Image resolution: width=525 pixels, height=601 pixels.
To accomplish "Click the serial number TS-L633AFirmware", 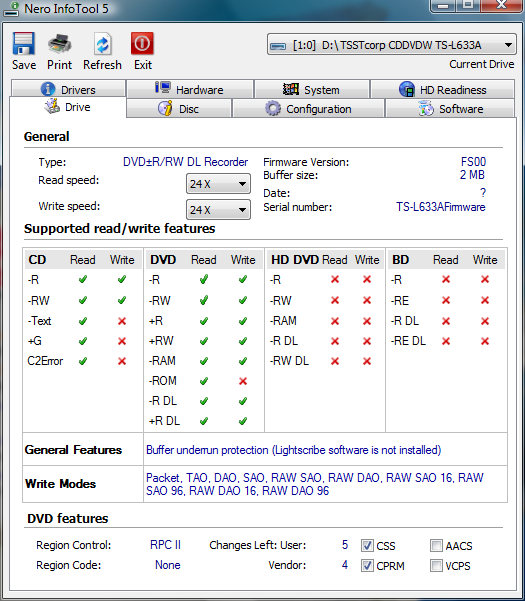I will (x=441, y=207).
